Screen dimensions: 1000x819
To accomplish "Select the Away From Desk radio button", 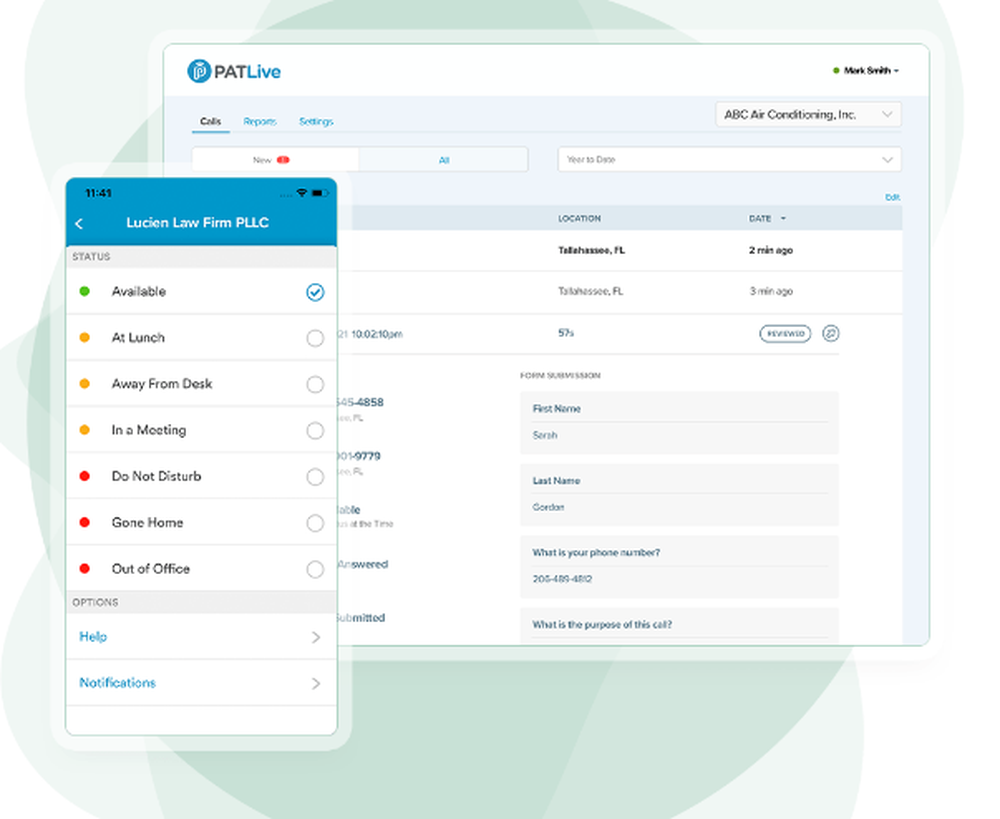I will [x=315, y=384].
